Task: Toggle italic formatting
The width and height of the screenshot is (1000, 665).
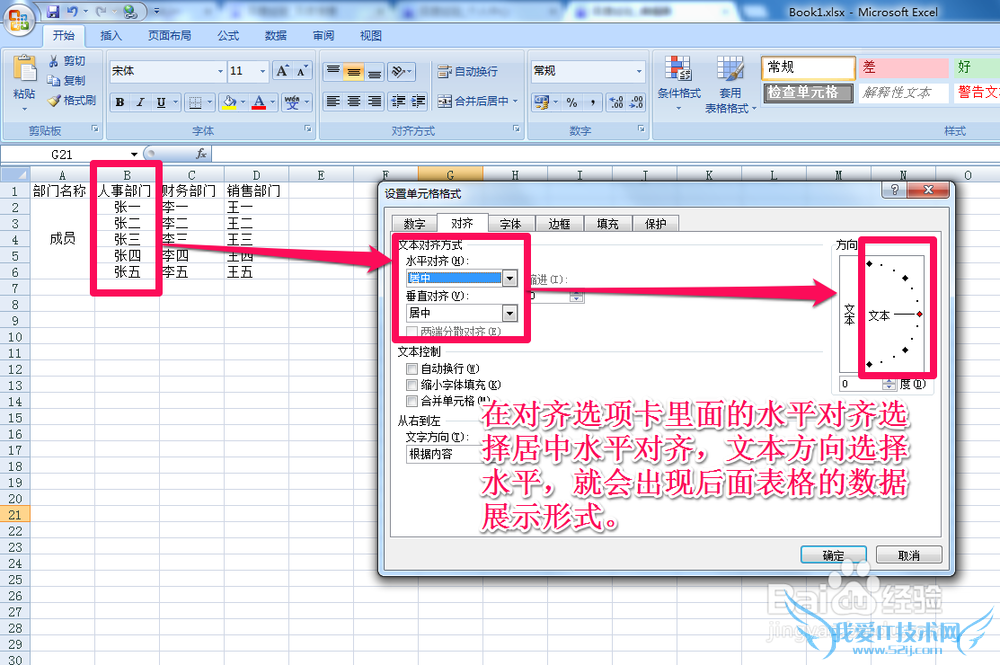Action: pos(140,102)
